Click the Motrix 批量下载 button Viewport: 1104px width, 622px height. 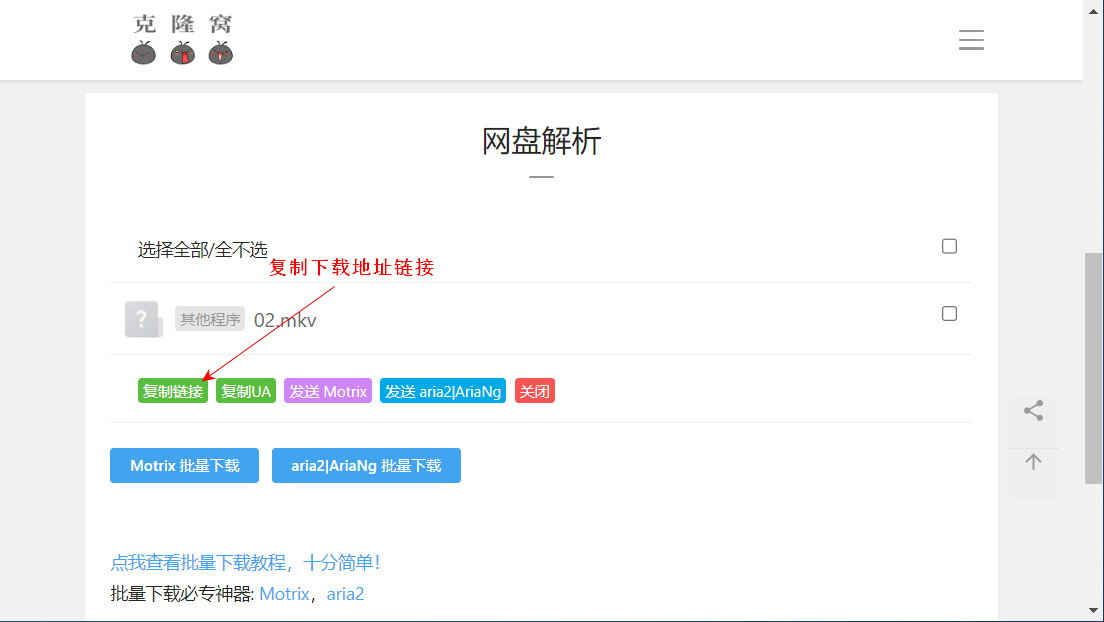tap(184, 466)
